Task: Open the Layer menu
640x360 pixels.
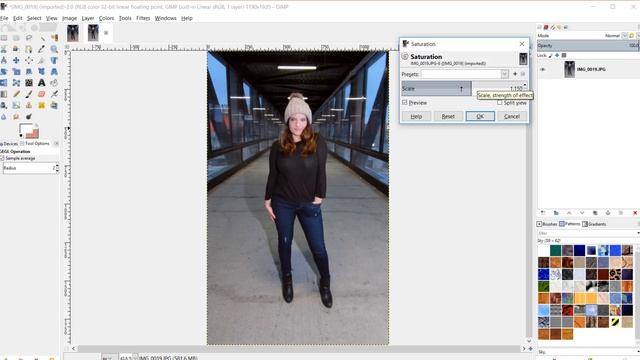Action: pos(88,18)
